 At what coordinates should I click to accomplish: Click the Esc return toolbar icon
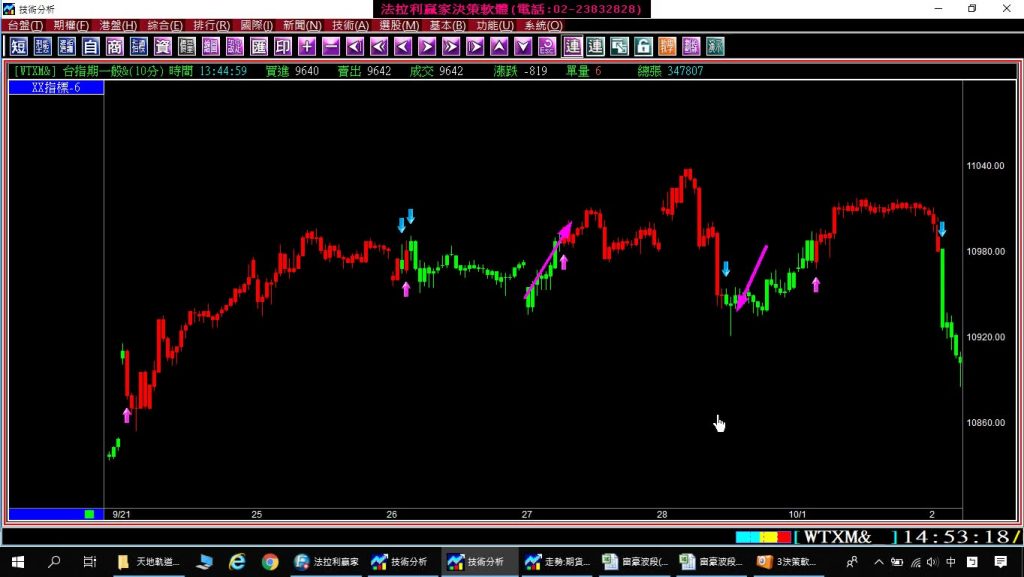(547, 46)
